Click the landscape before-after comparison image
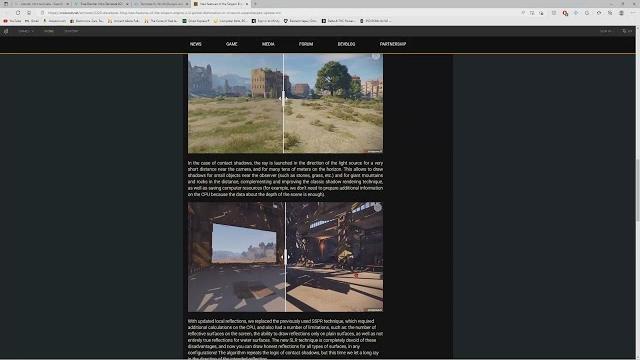The image size is (640, 360). [285, 104]
